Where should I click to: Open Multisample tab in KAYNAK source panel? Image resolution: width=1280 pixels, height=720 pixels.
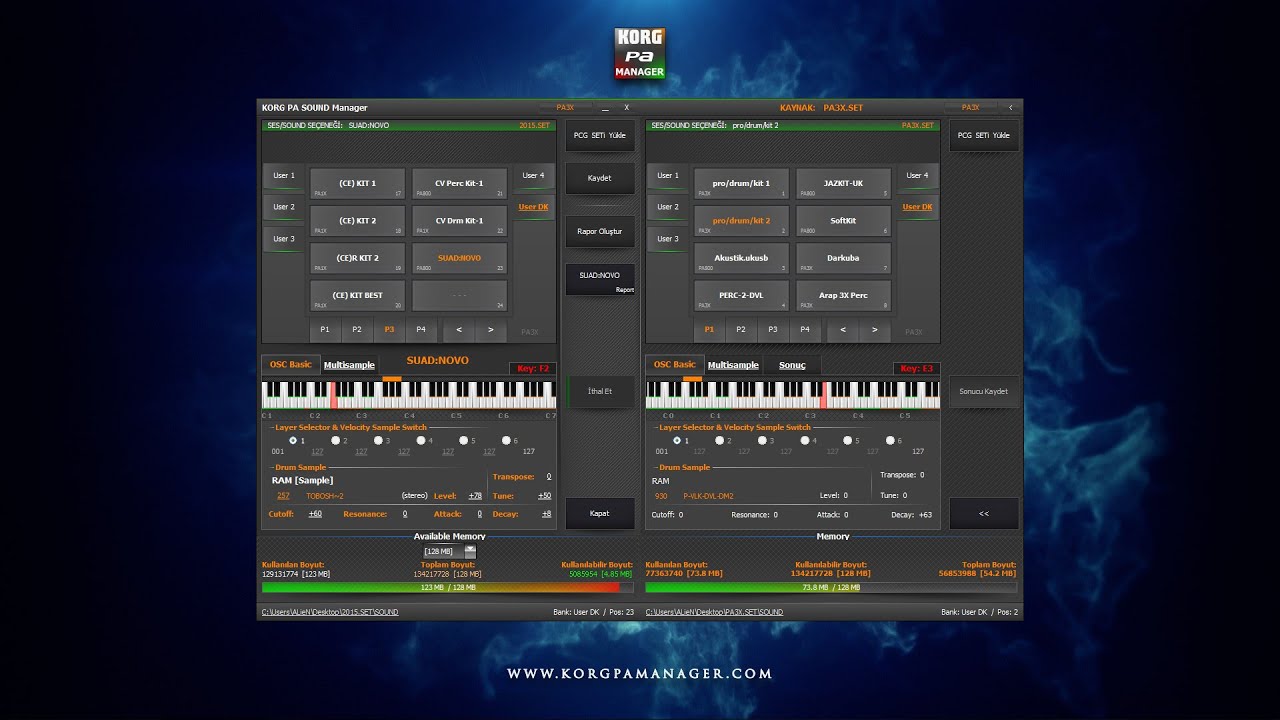pos(733,365)
